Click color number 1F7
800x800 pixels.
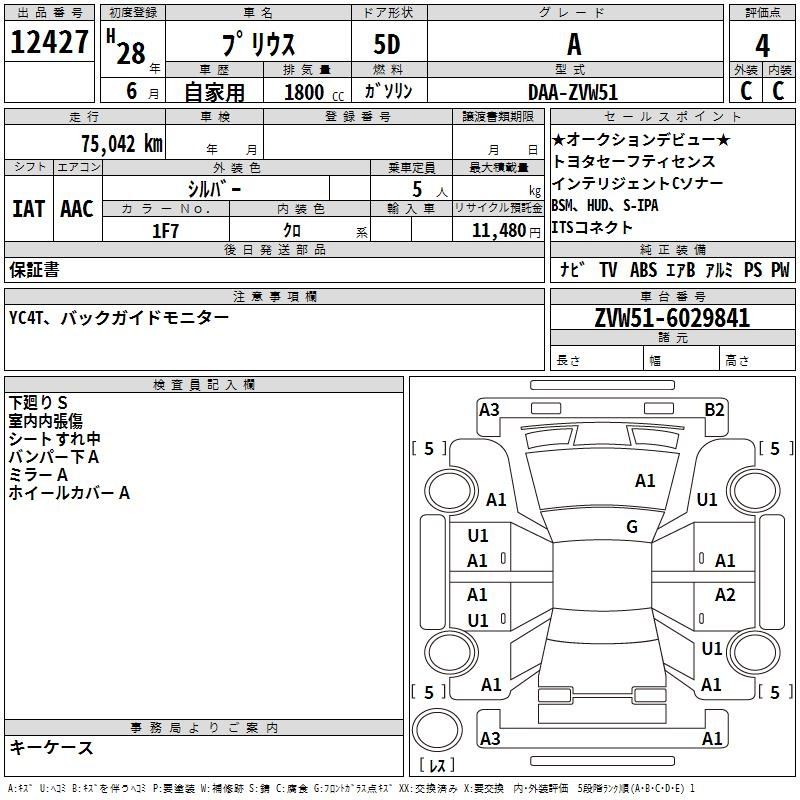pyautogui.click(x=165, y=230)
